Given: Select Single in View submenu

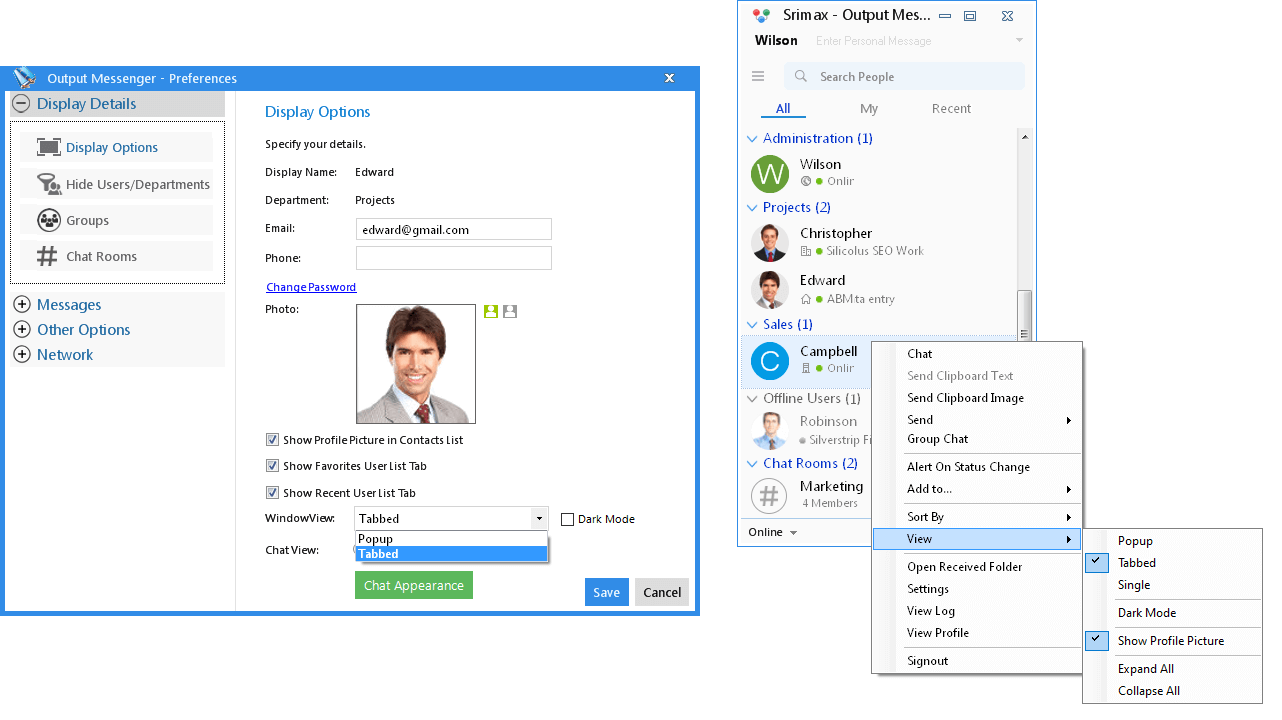Looking at the screenshot, I should [x=1172, y=585].
